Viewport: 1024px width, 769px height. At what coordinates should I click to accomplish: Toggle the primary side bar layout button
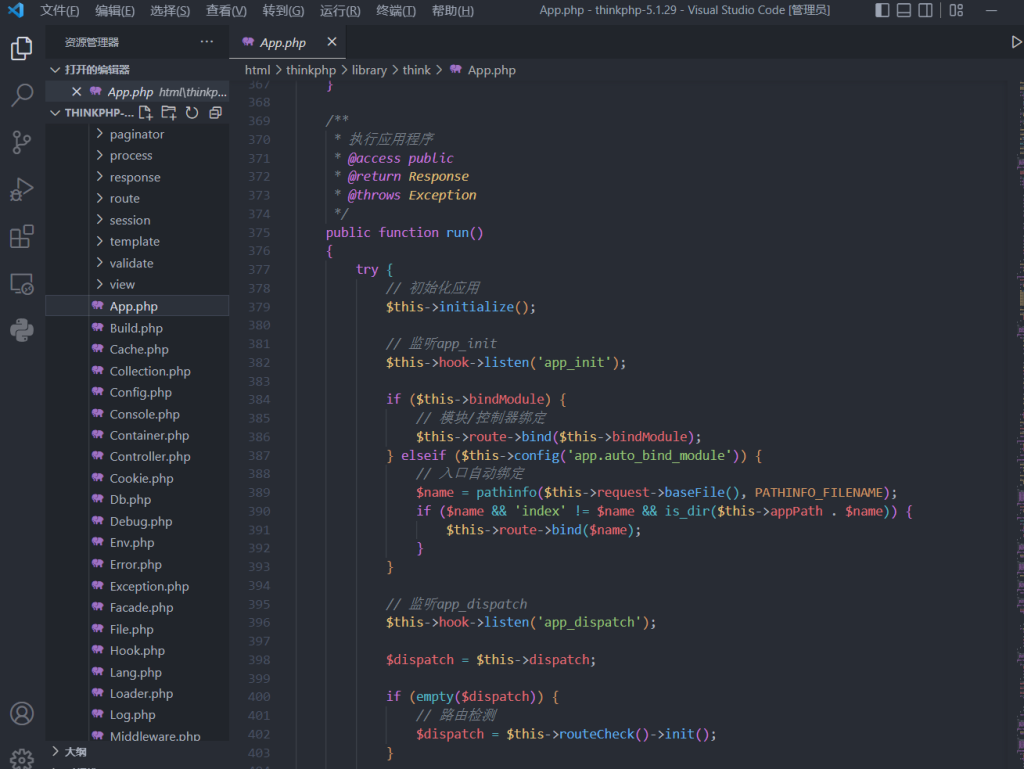click(882, 11)
